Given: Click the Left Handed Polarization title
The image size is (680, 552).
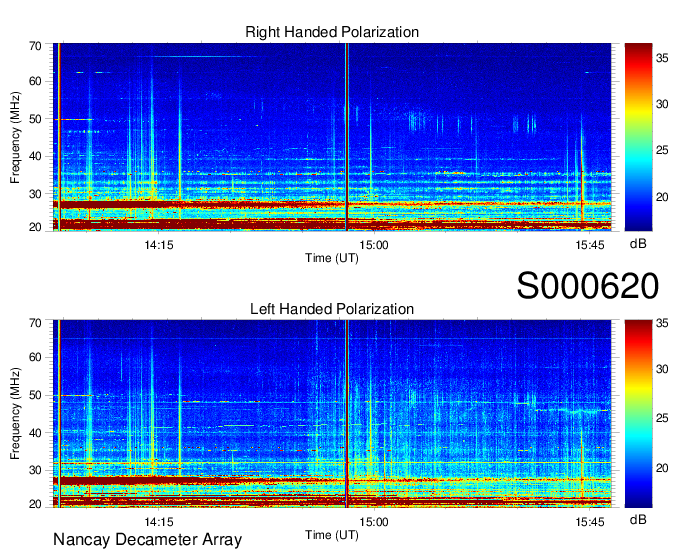Looking at the screenshot, I should pos(332,309).
